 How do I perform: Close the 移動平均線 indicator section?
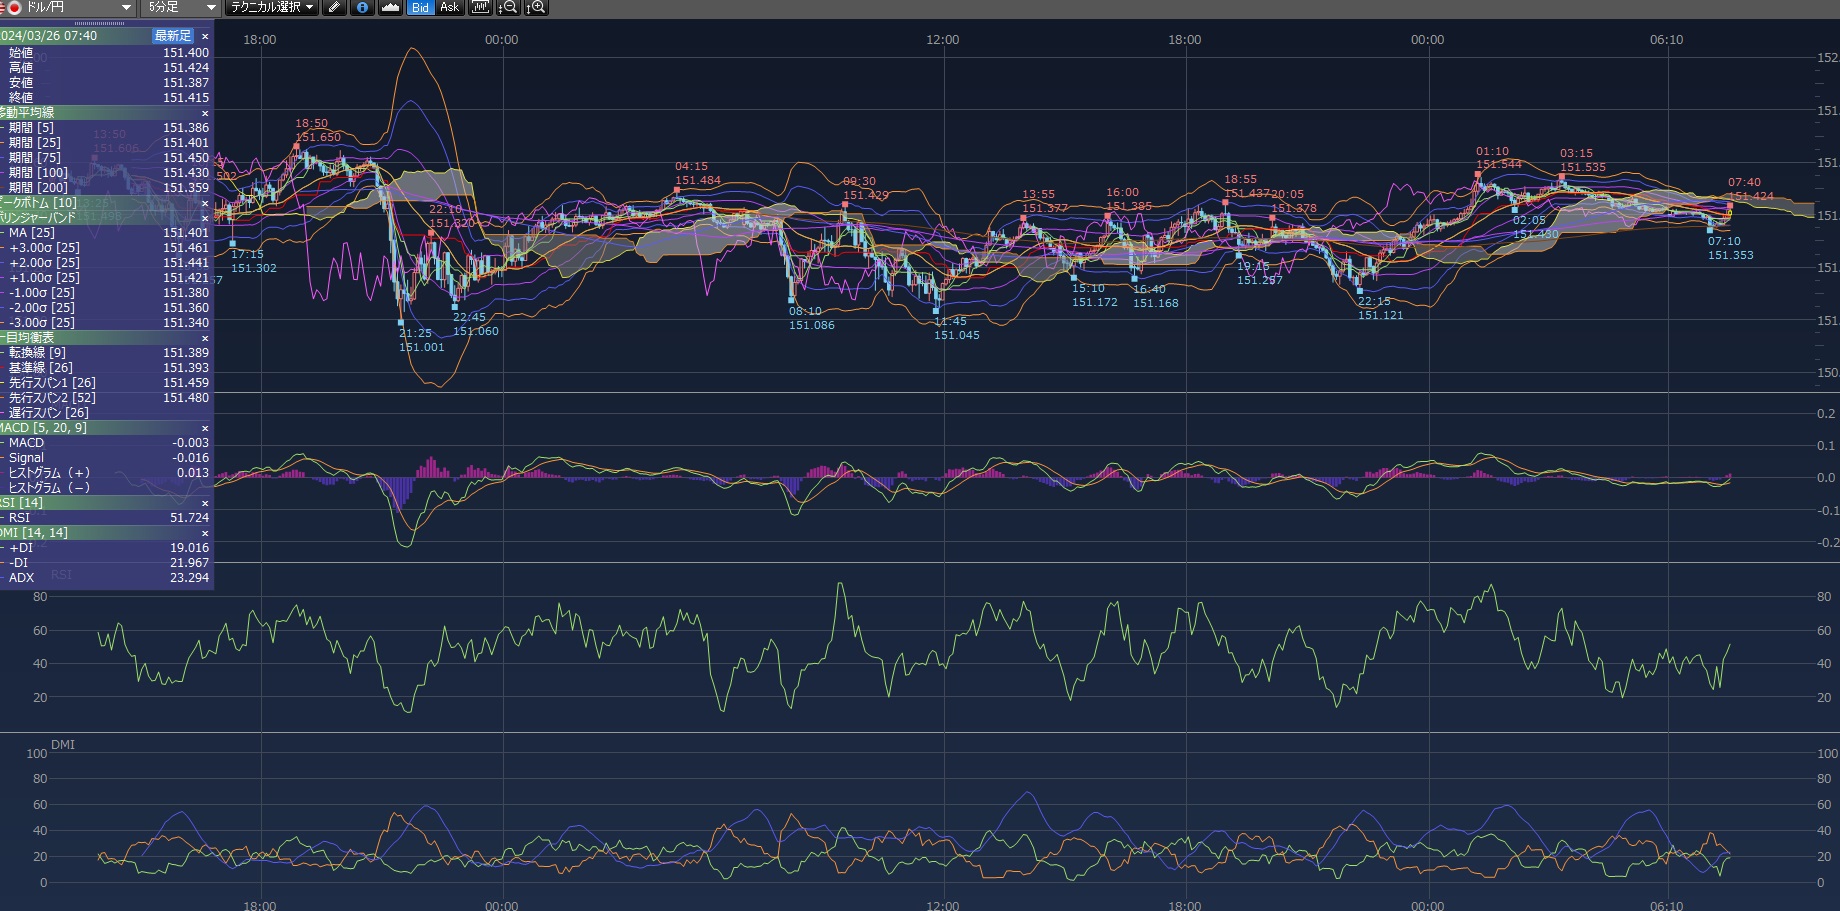(205, 113)
